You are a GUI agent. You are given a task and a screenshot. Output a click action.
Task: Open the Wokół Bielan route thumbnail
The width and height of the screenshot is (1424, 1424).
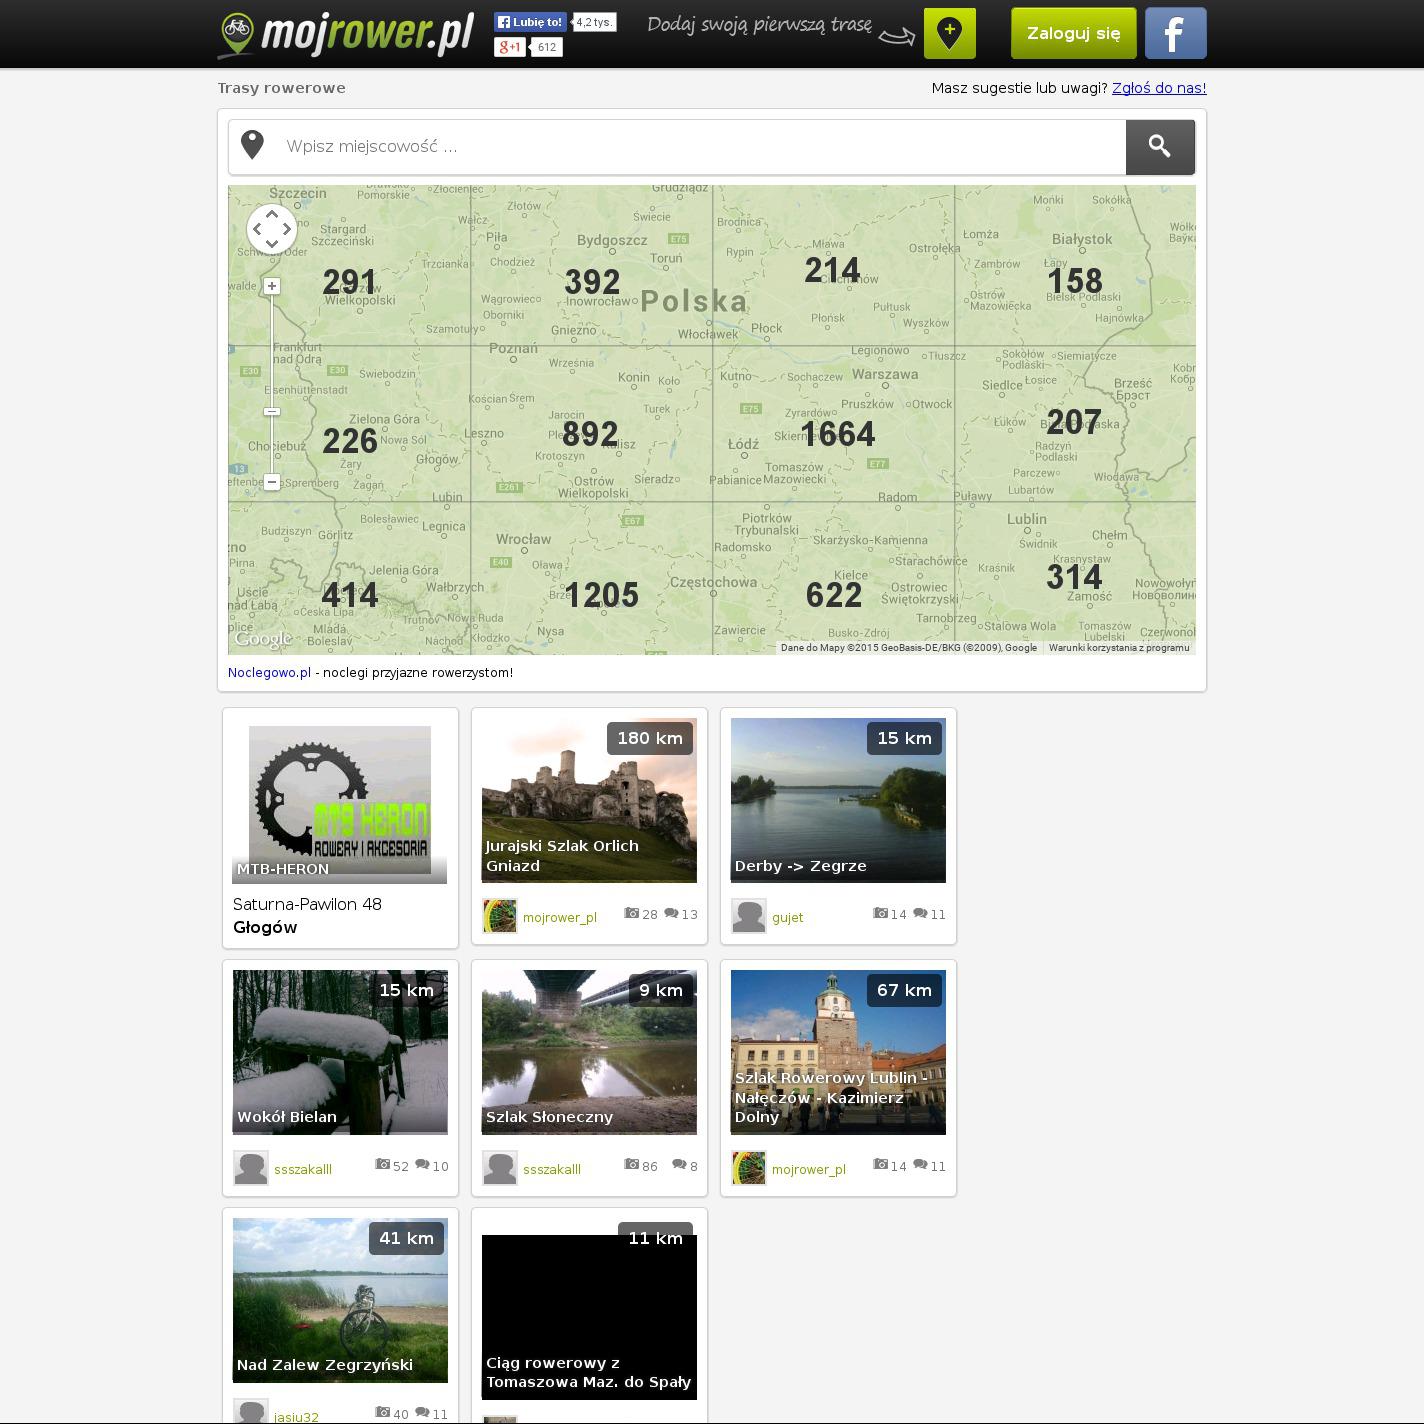[x=340, y=1052]
